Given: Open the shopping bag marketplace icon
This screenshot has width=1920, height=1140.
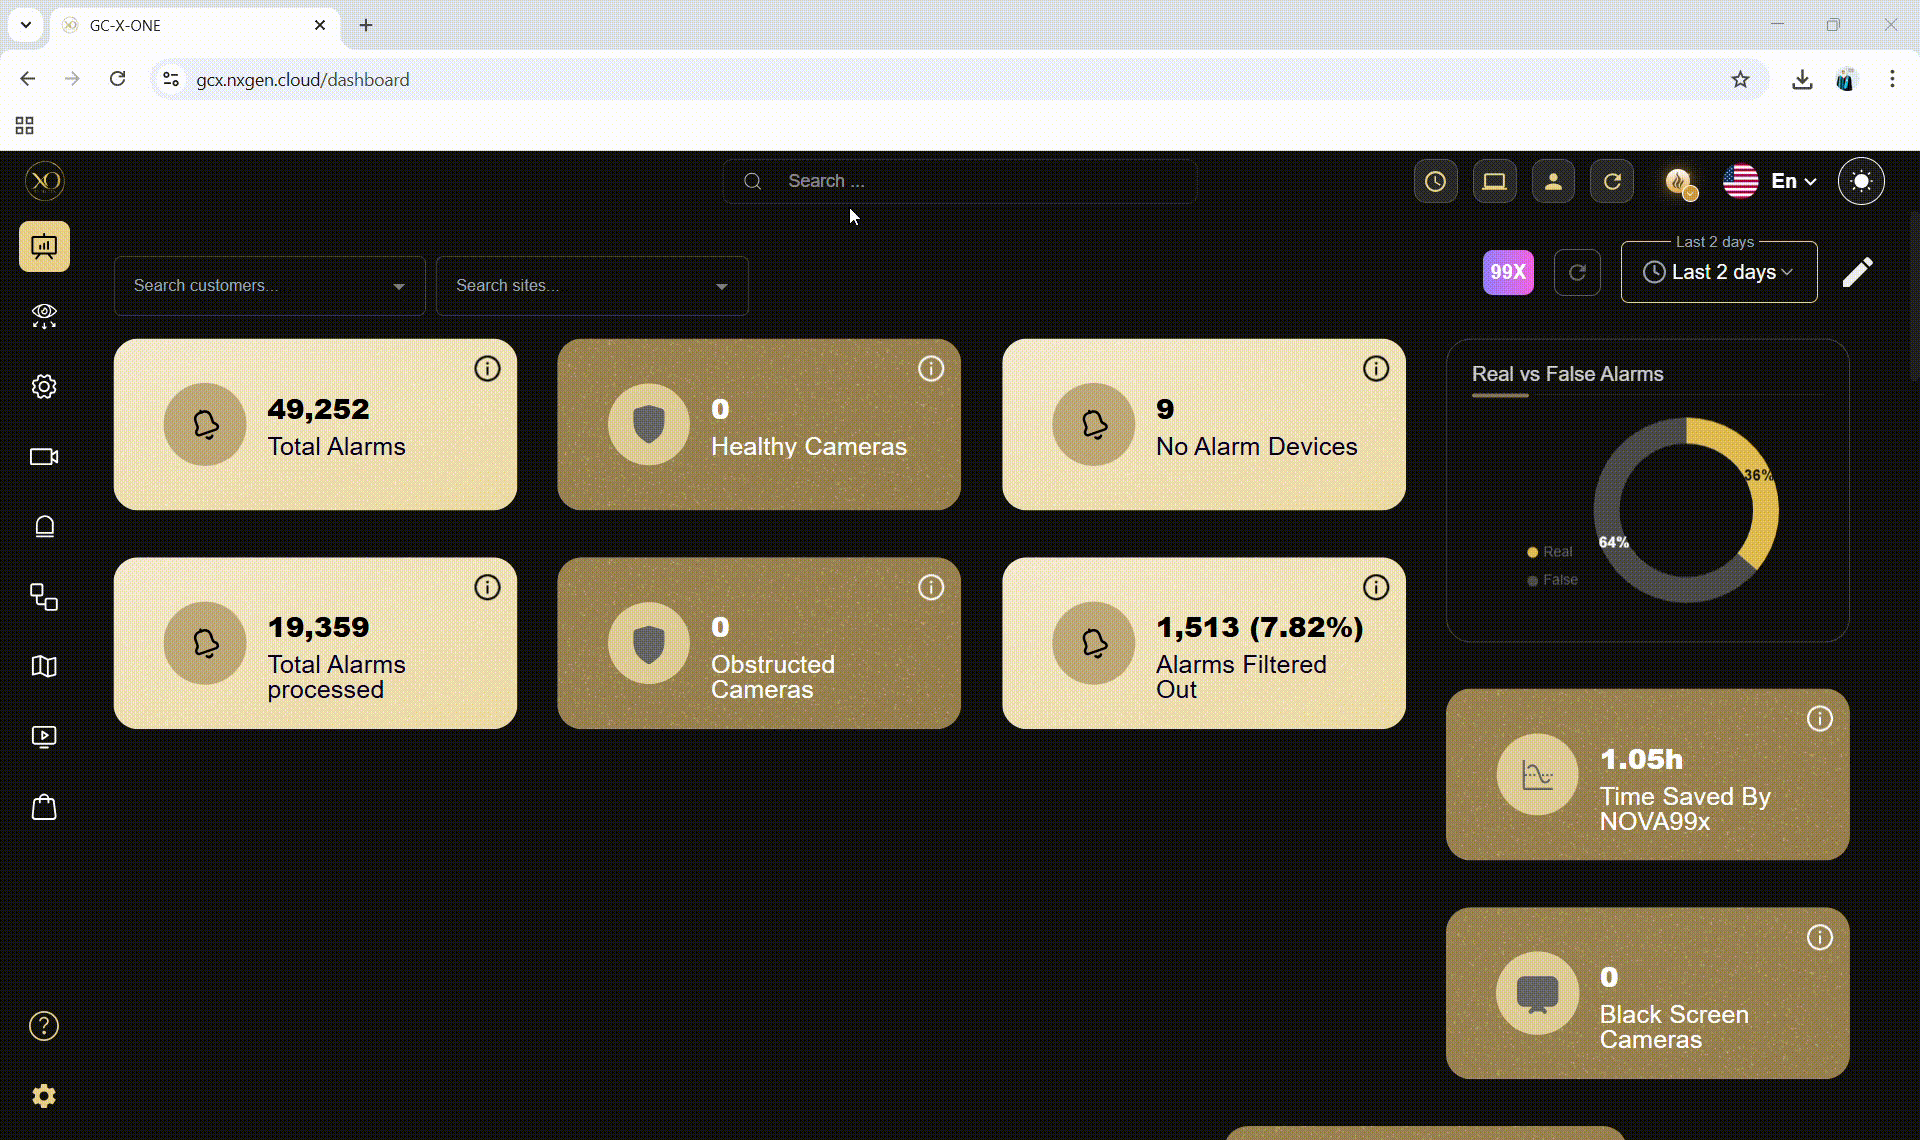Looking at the screenshot, I should coord(44,807).
